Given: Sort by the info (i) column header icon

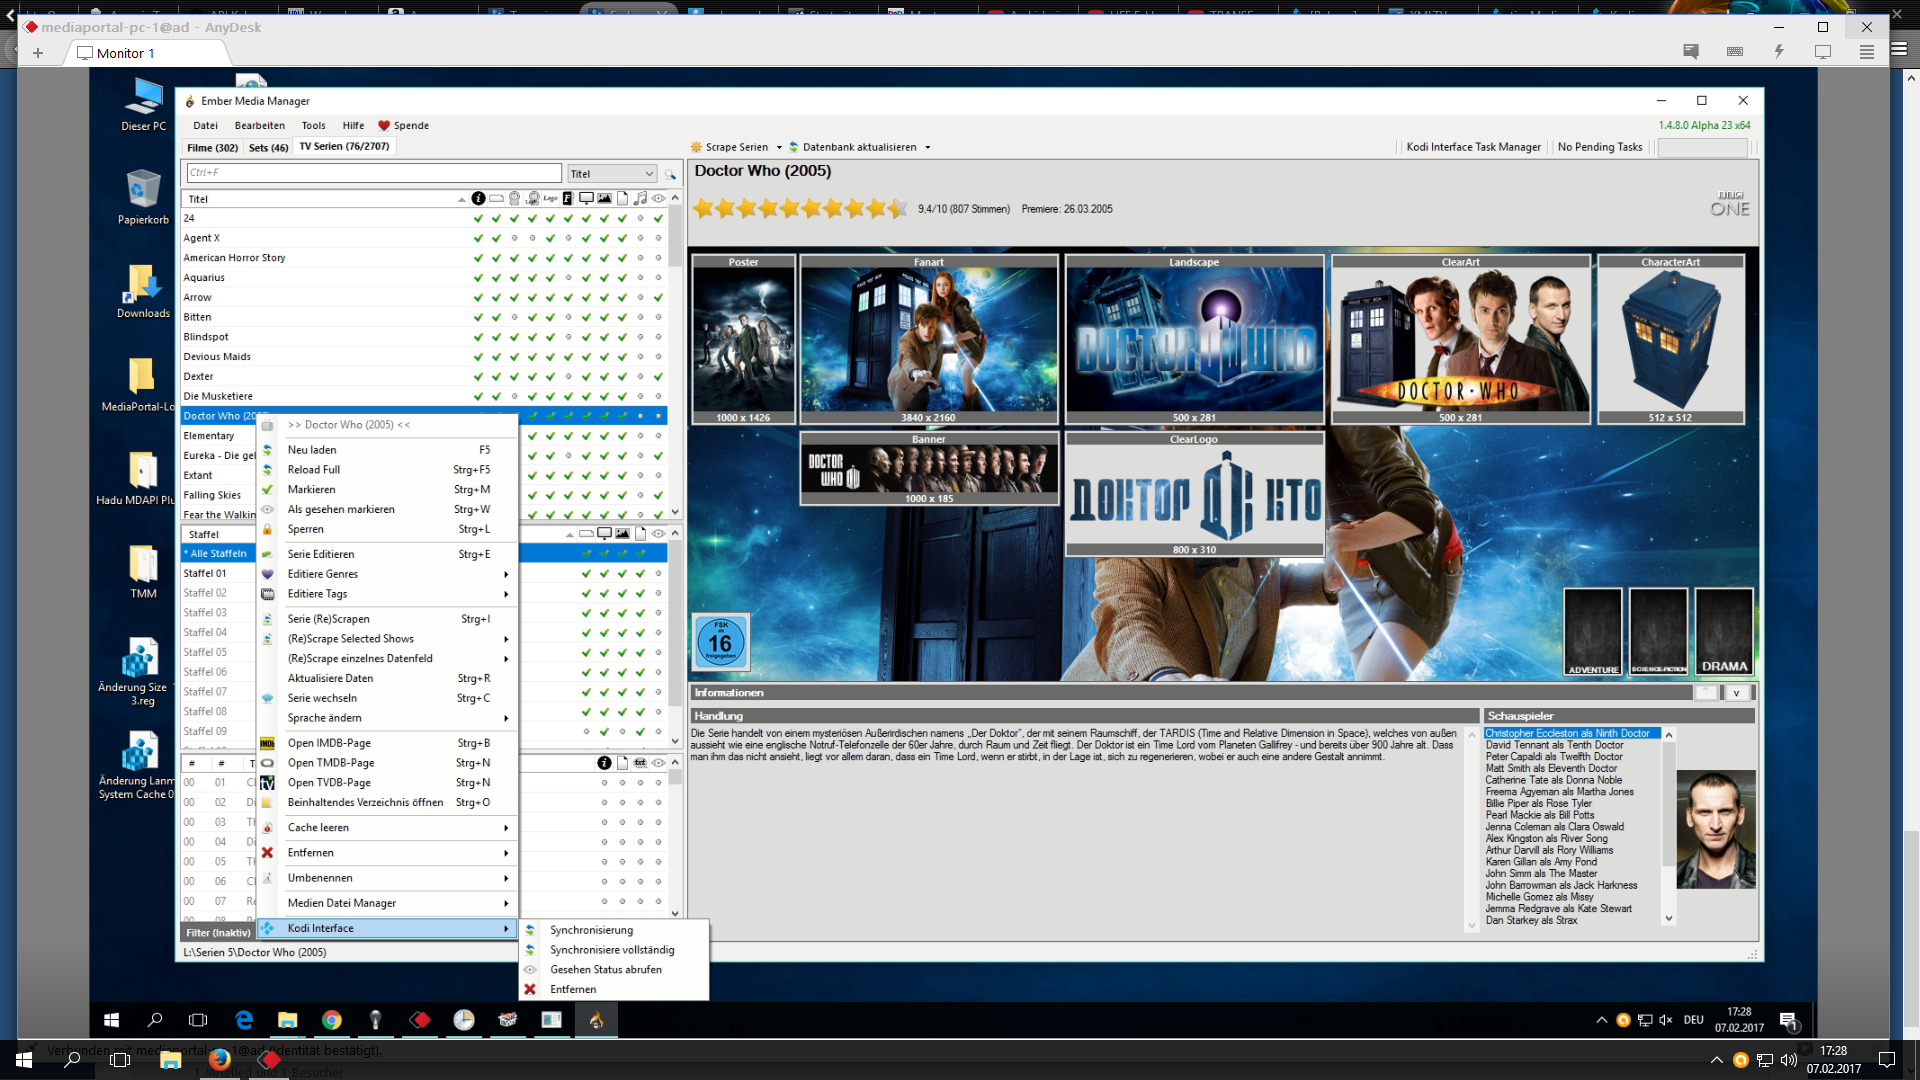Looking at the screenshot, I should point(478,198).
